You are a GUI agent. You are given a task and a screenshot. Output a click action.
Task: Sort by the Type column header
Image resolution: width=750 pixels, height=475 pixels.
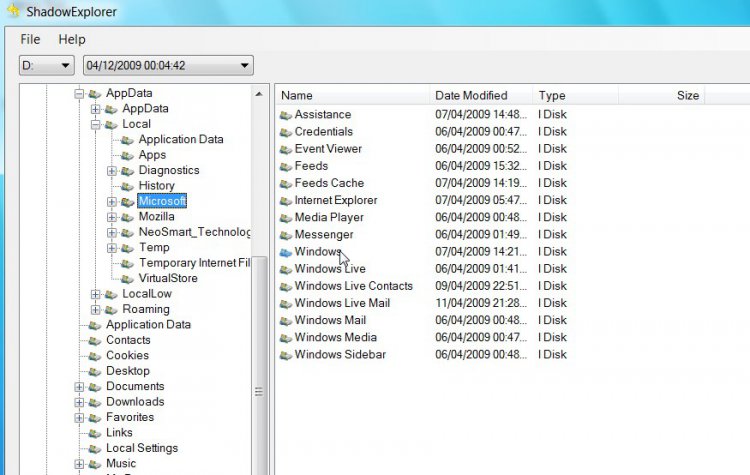575,95
